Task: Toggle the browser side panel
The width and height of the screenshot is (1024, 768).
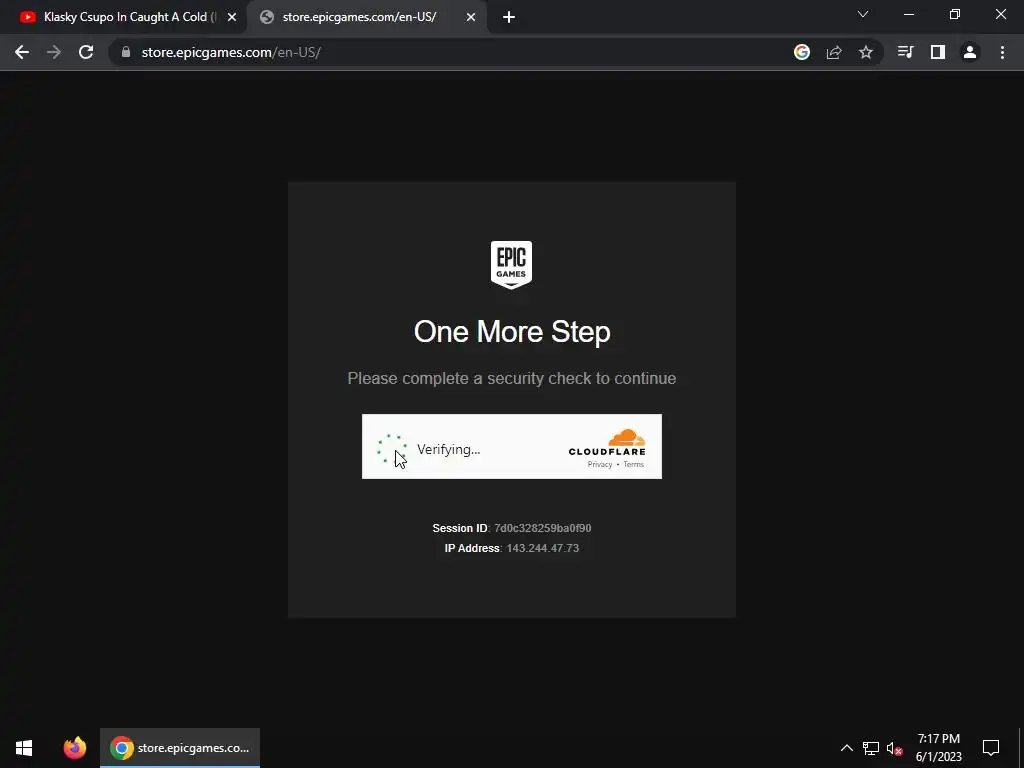Action: tap(938, 52)
